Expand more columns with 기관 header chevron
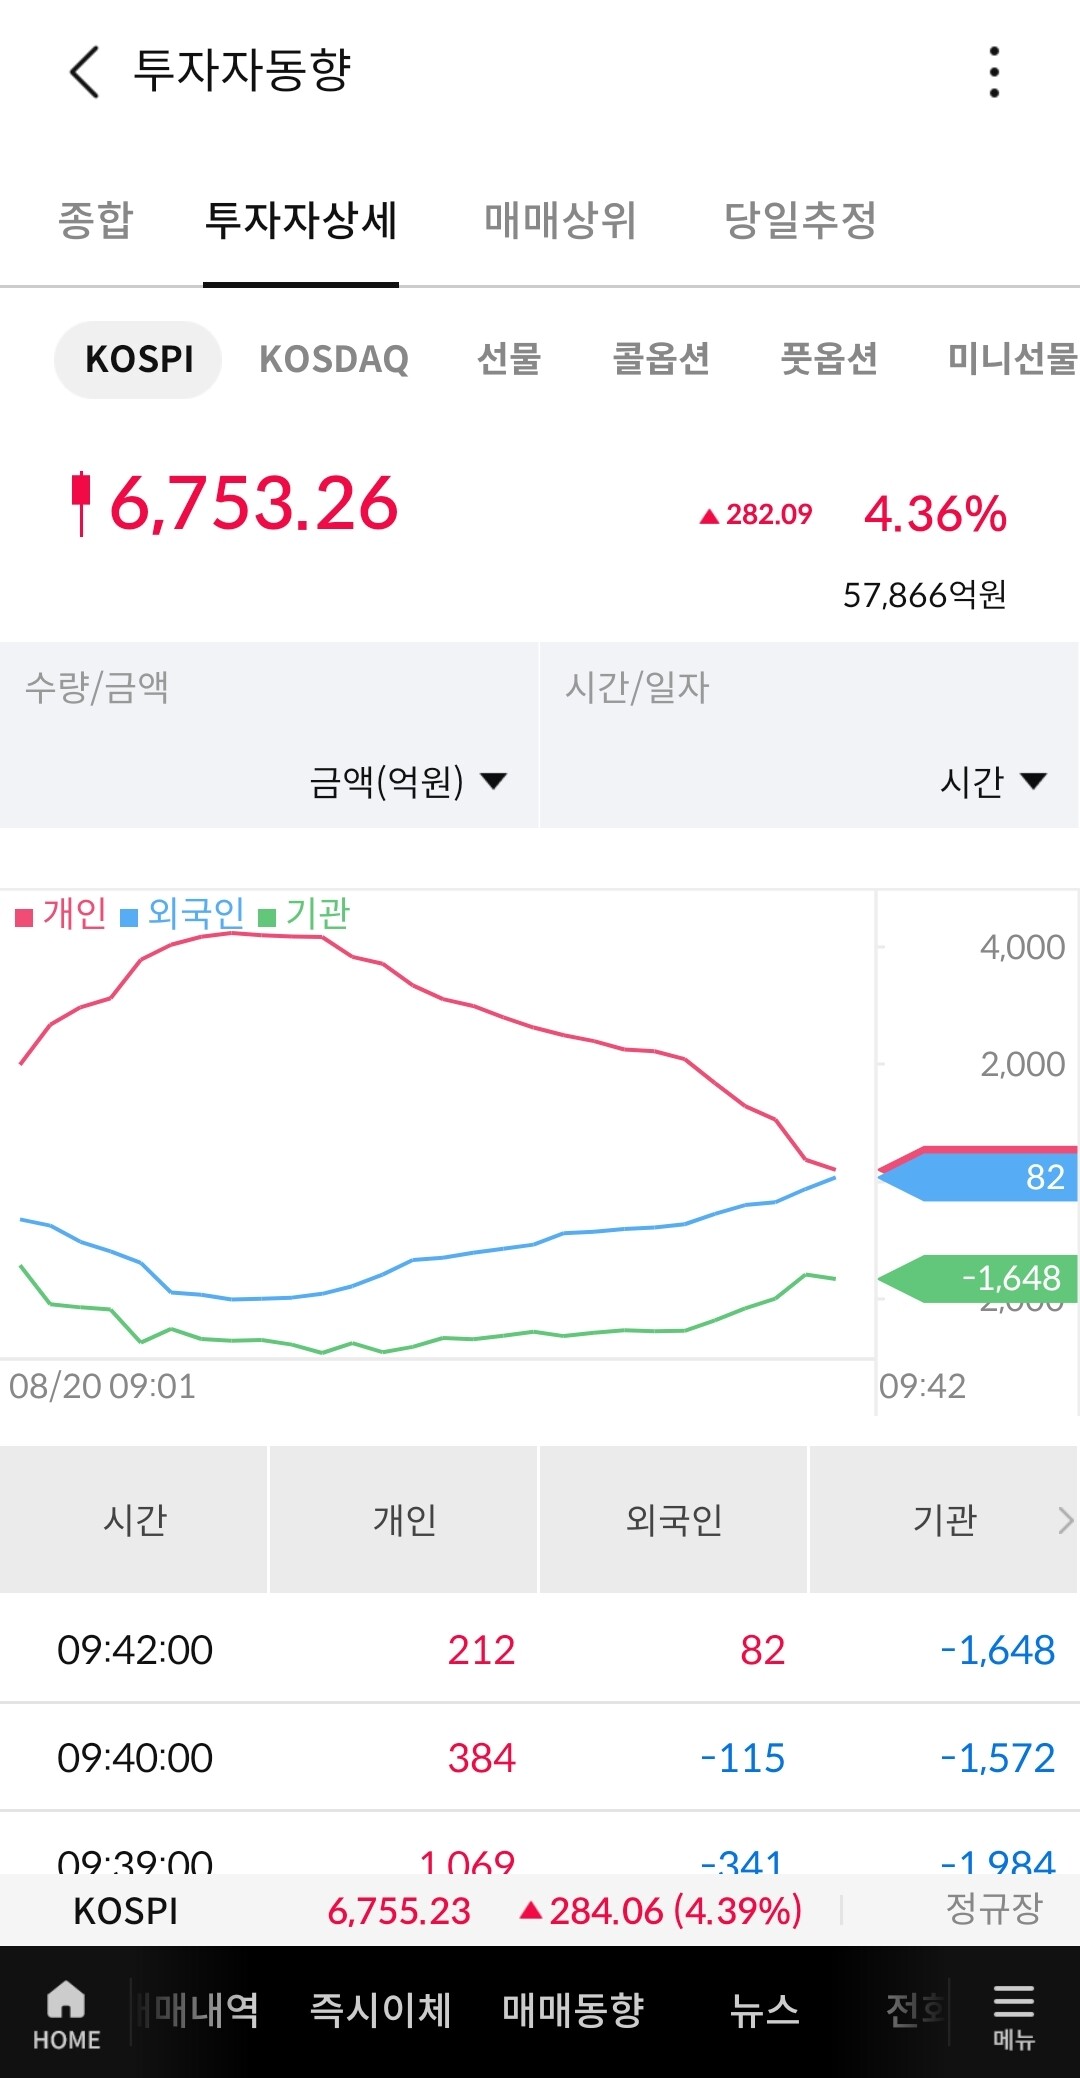The width and height of the screenshot is (1080, 2078). pyautogui.click(x=1065, y=1520)
